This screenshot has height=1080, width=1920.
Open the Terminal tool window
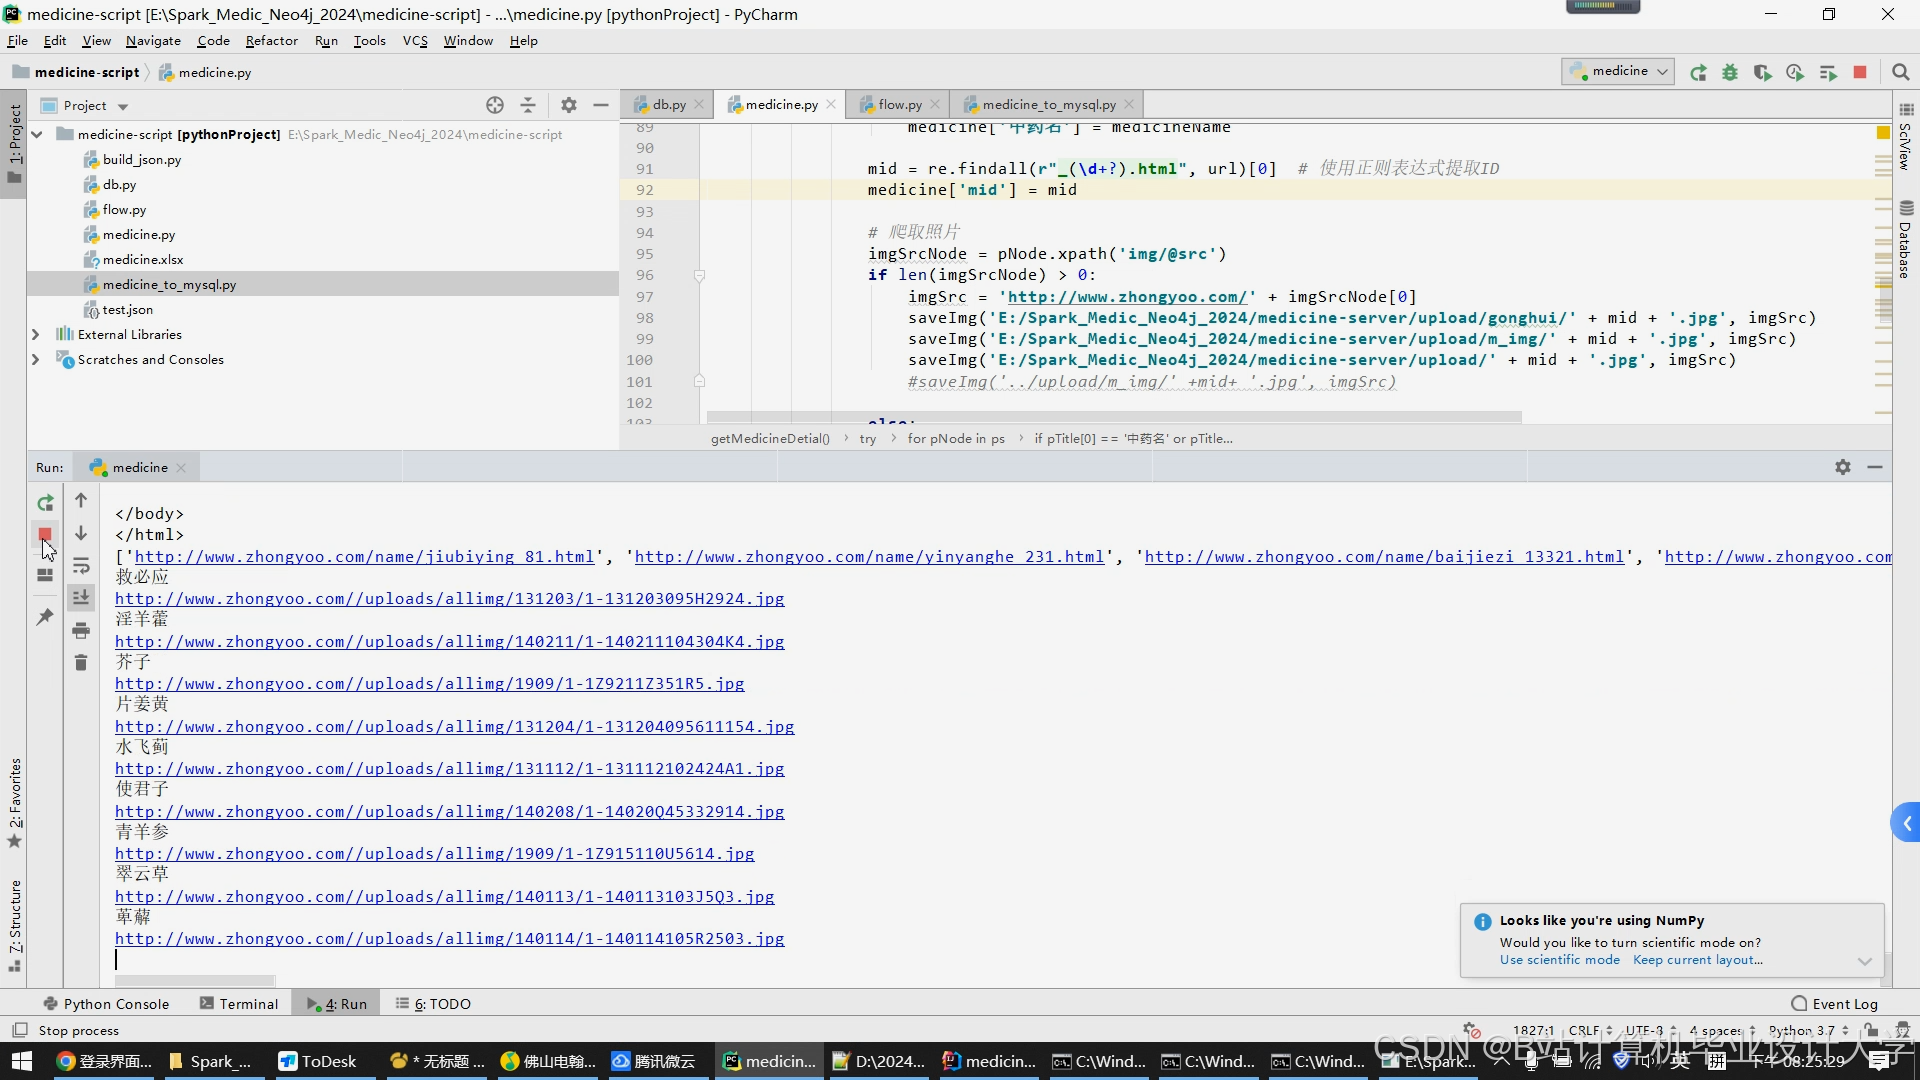tap(239, 1004)
